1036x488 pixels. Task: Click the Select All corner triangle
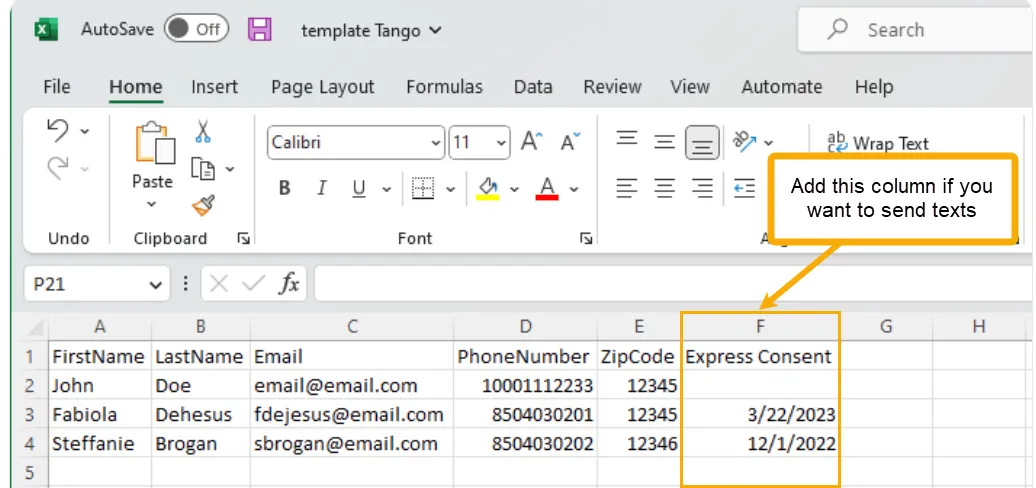click(x=36, y=328)
